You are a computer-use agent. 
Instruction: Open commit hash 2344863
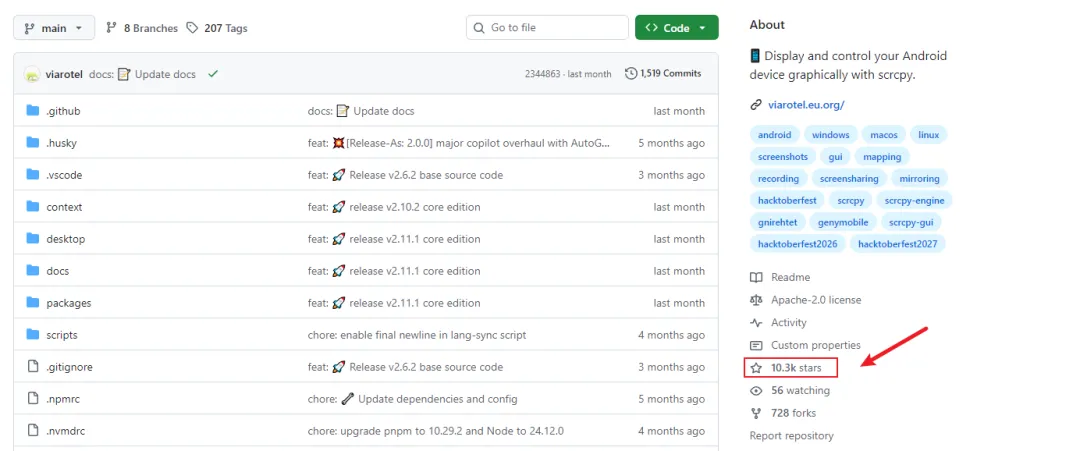(542, 74)
